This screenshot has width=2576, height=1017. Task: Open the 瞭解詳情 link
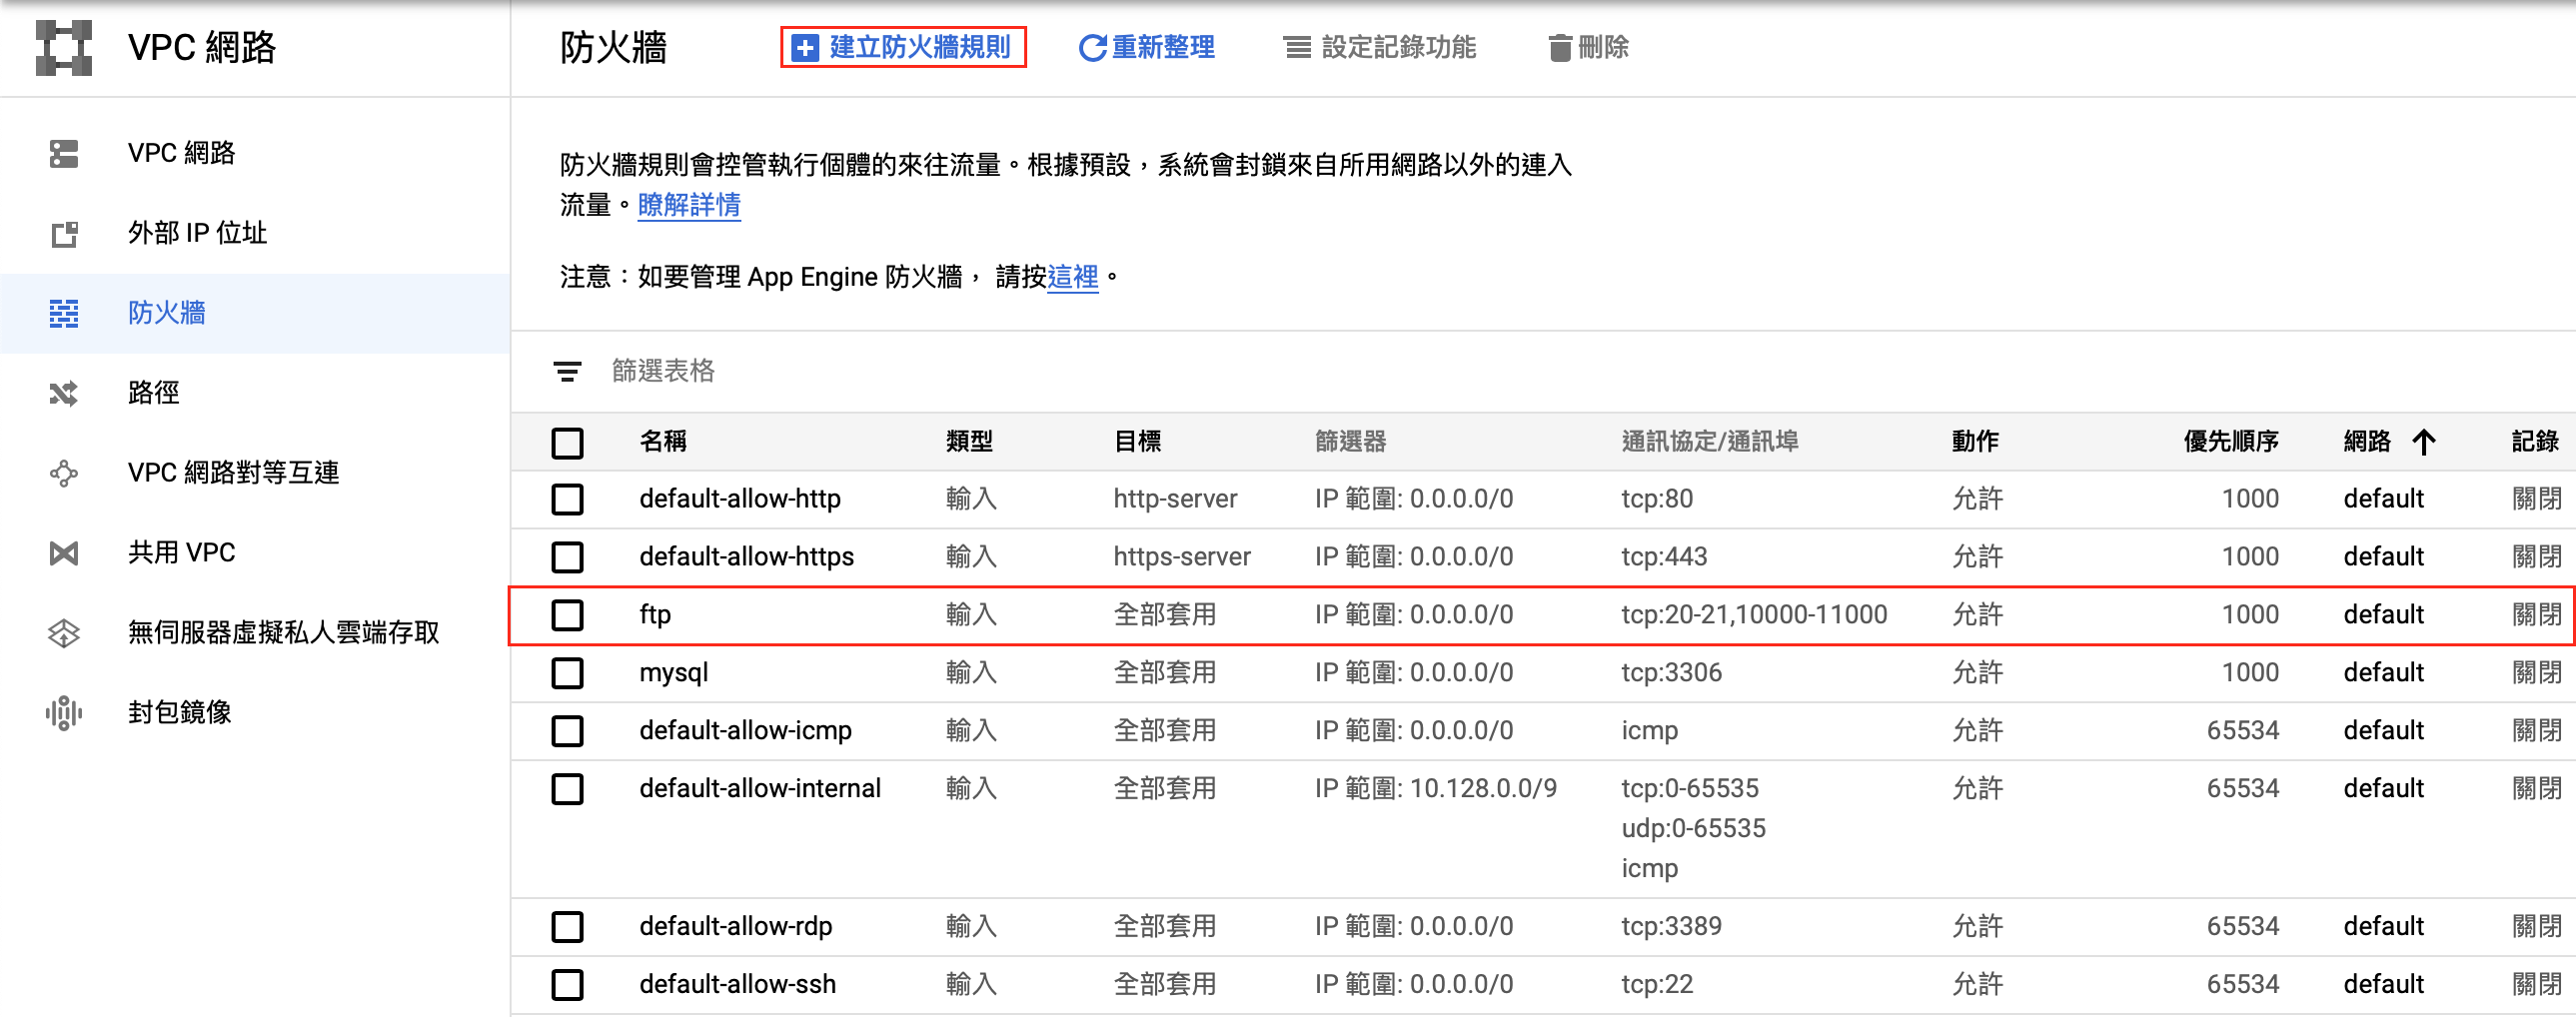pyautogui.click(x=689, y=205)
